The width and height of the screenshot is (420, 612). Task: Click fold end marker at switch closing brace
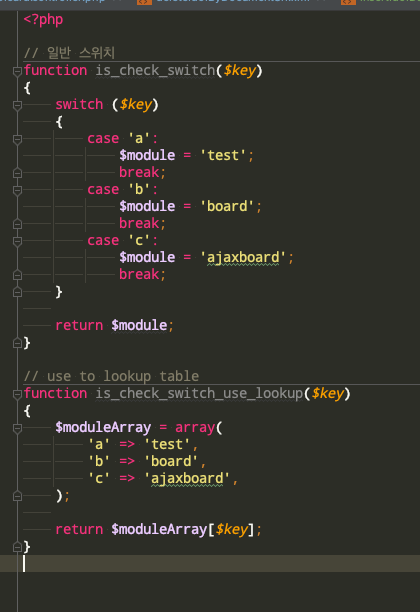(17, 292)
